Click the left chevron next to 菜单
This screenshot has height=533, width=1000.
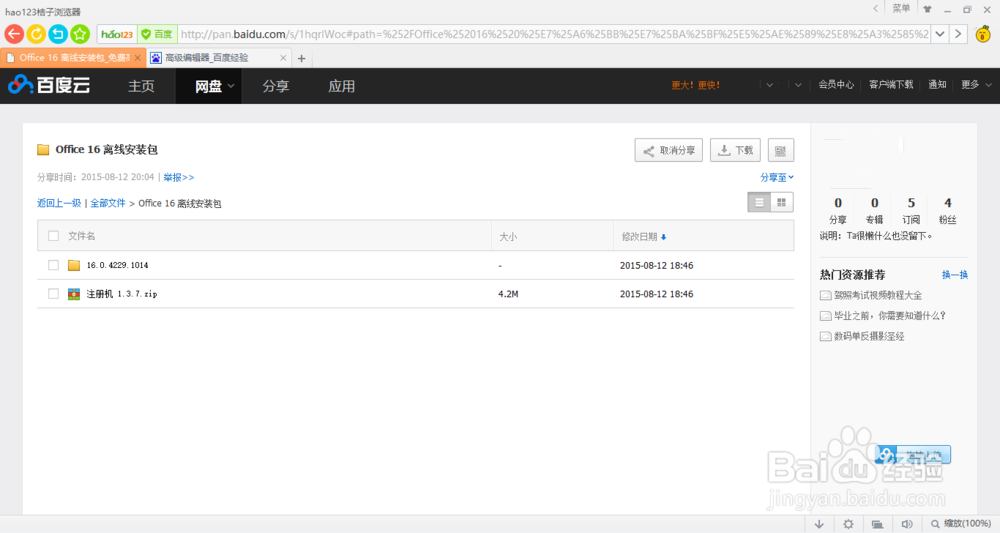click(876, 9)
